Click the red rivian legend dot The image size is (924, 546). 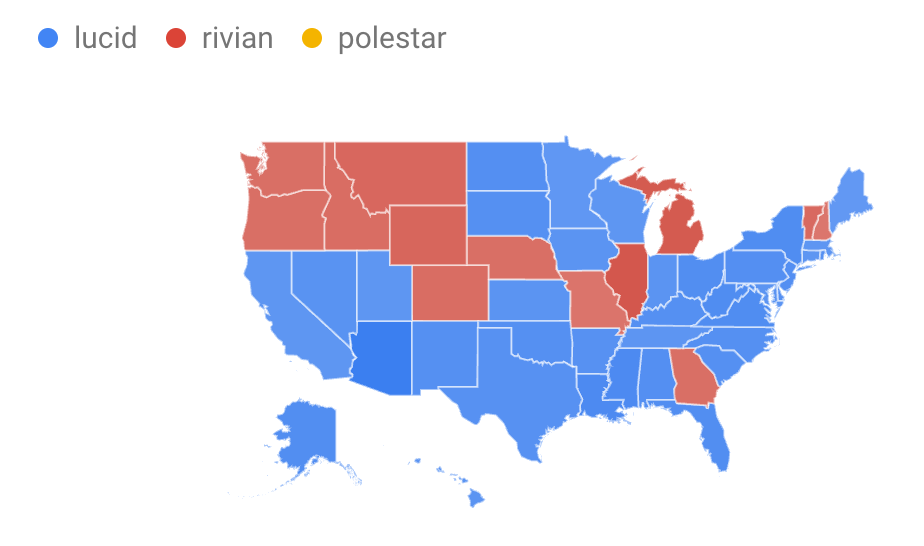click(x=176, y=38)
